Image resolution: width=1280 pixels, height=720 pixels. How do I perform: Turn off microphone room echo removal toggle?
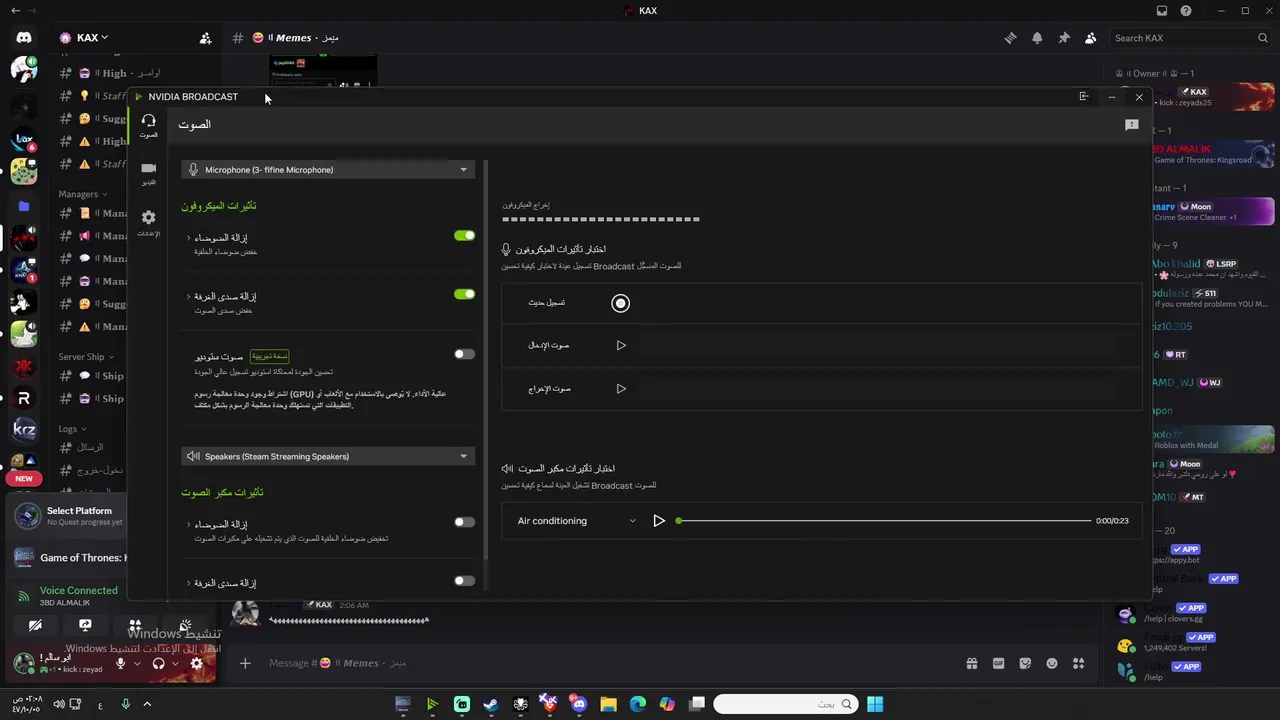tap(464, 294)
